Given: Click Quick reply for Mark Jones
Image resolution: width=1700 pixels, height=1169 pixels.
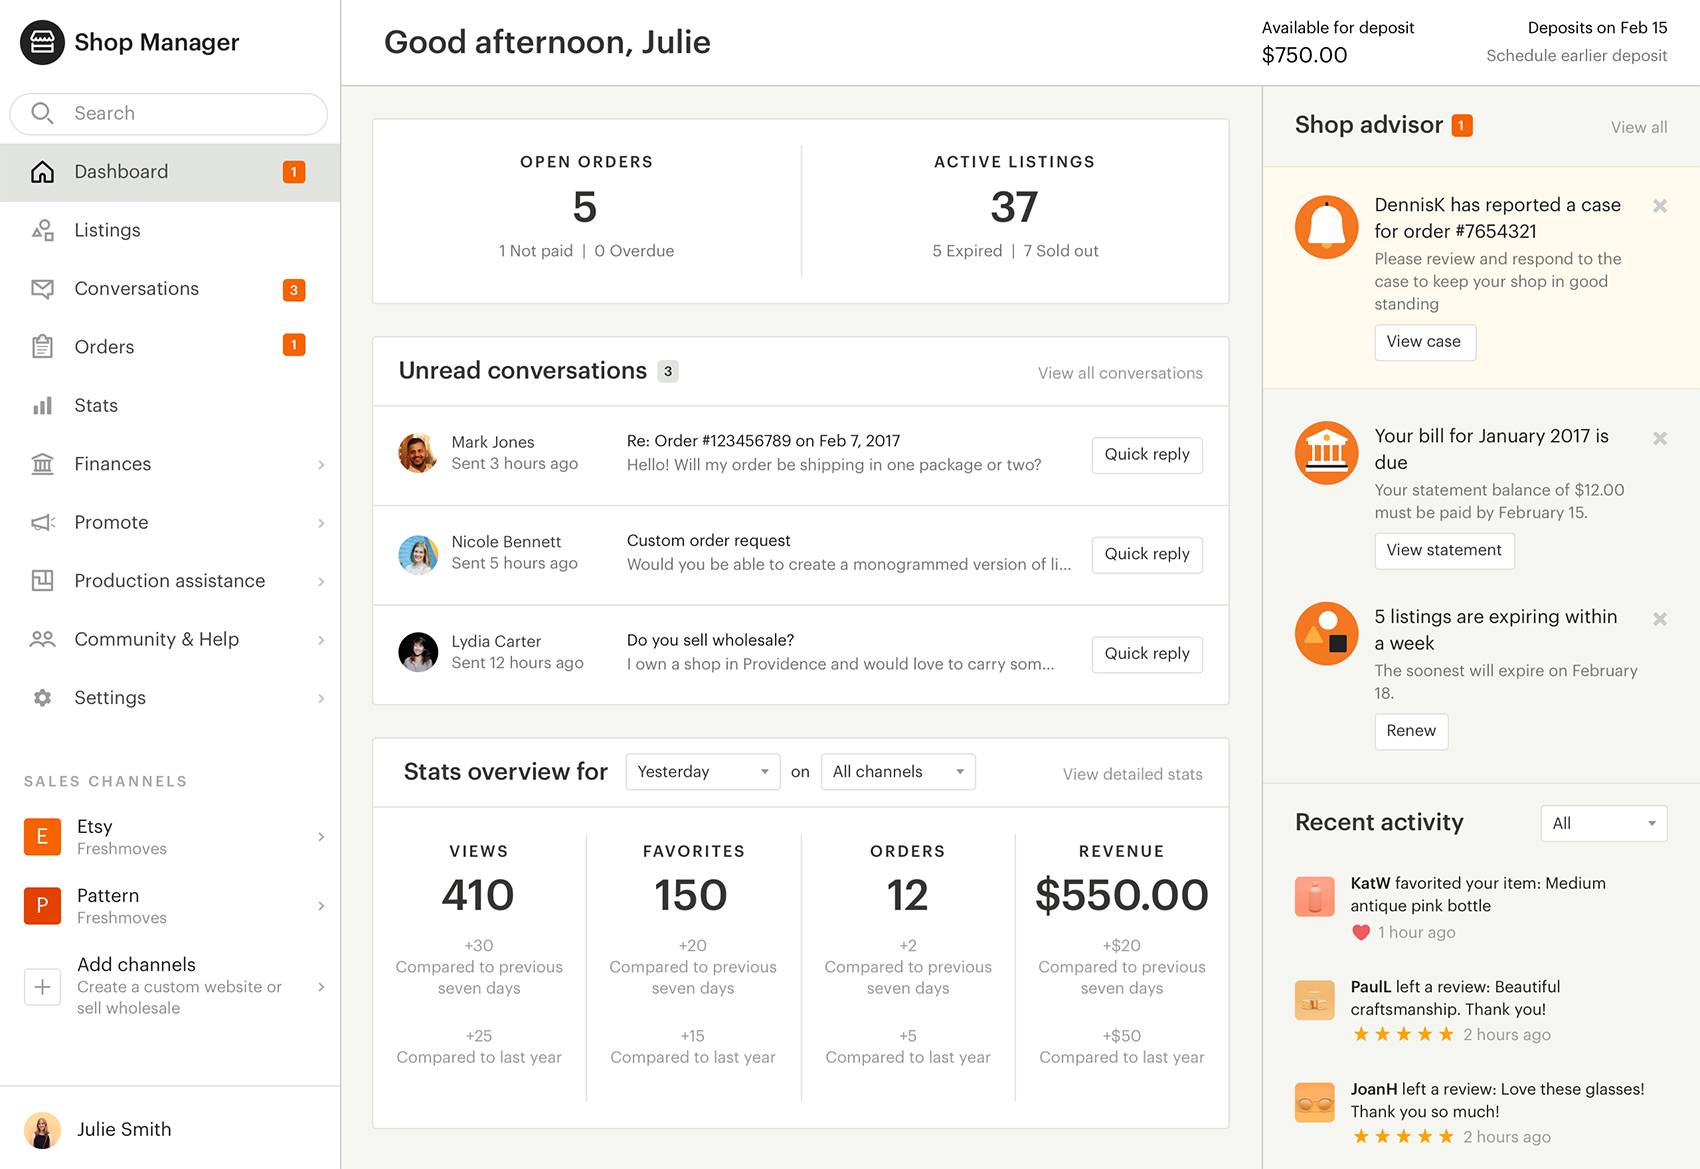Looking at the screenshot, I should 1146,455.
